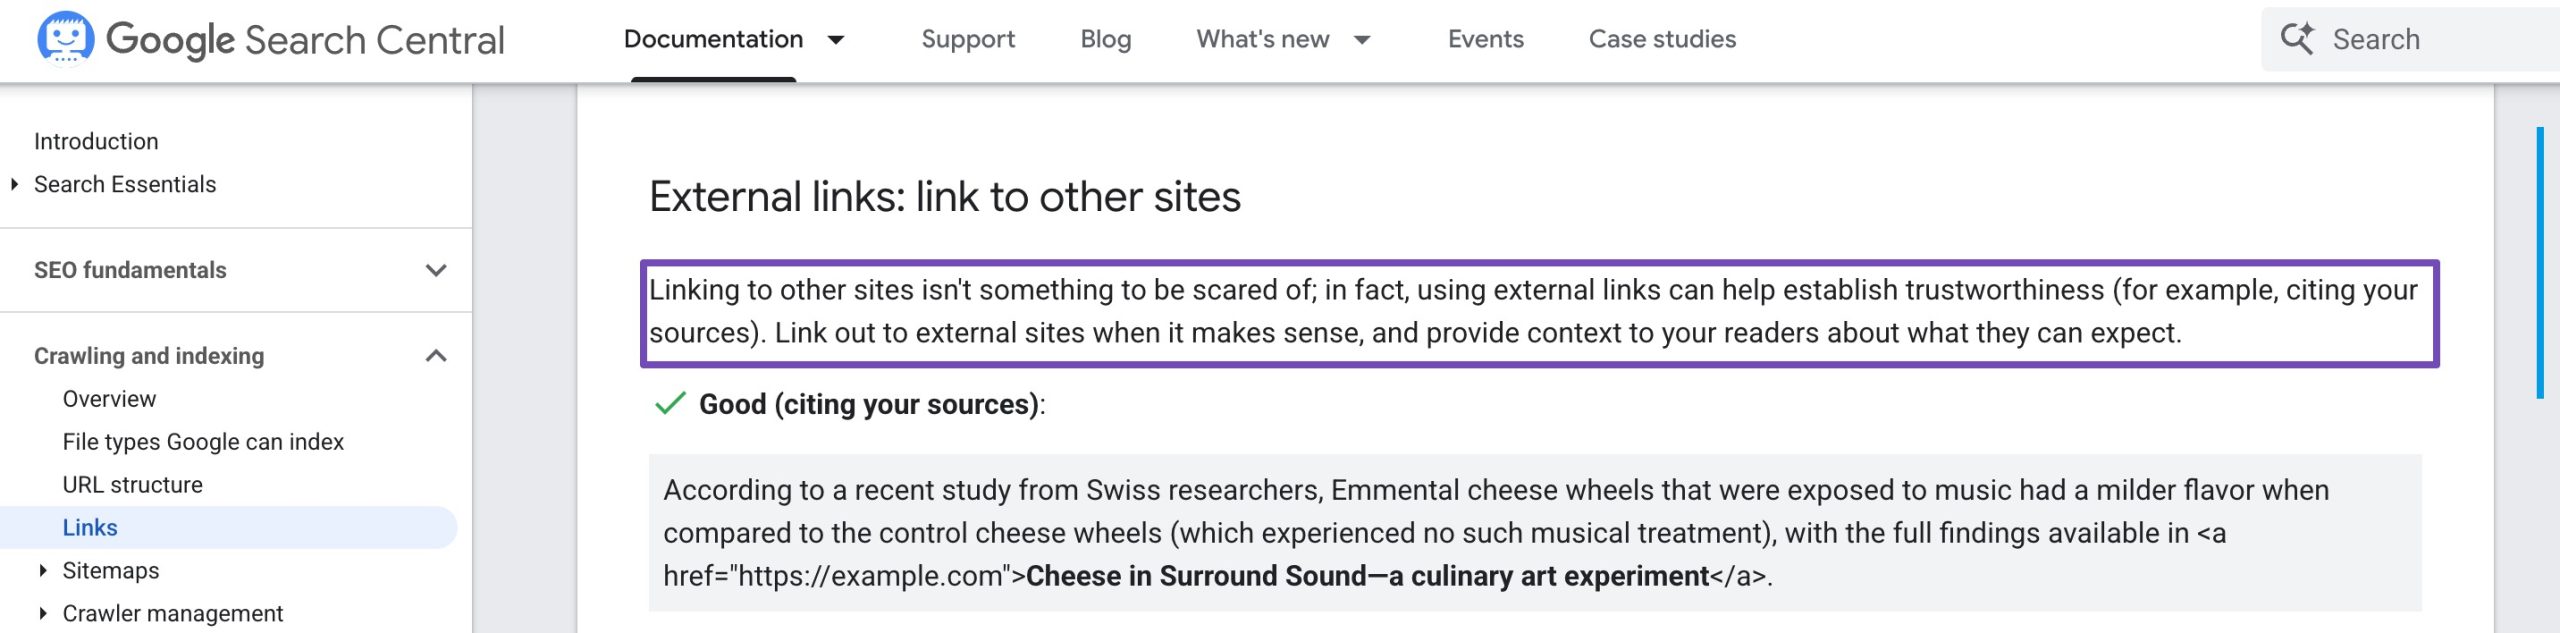Screen dimensions: 2560x633
Task: Click the AI search sparkle icon
Action: click(x=2297, y=39)
